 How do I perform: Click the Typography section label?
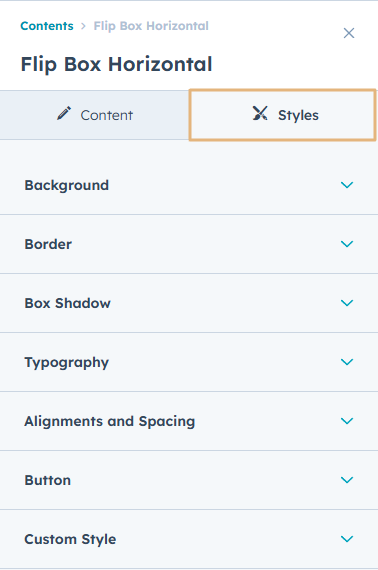[67, 362]
